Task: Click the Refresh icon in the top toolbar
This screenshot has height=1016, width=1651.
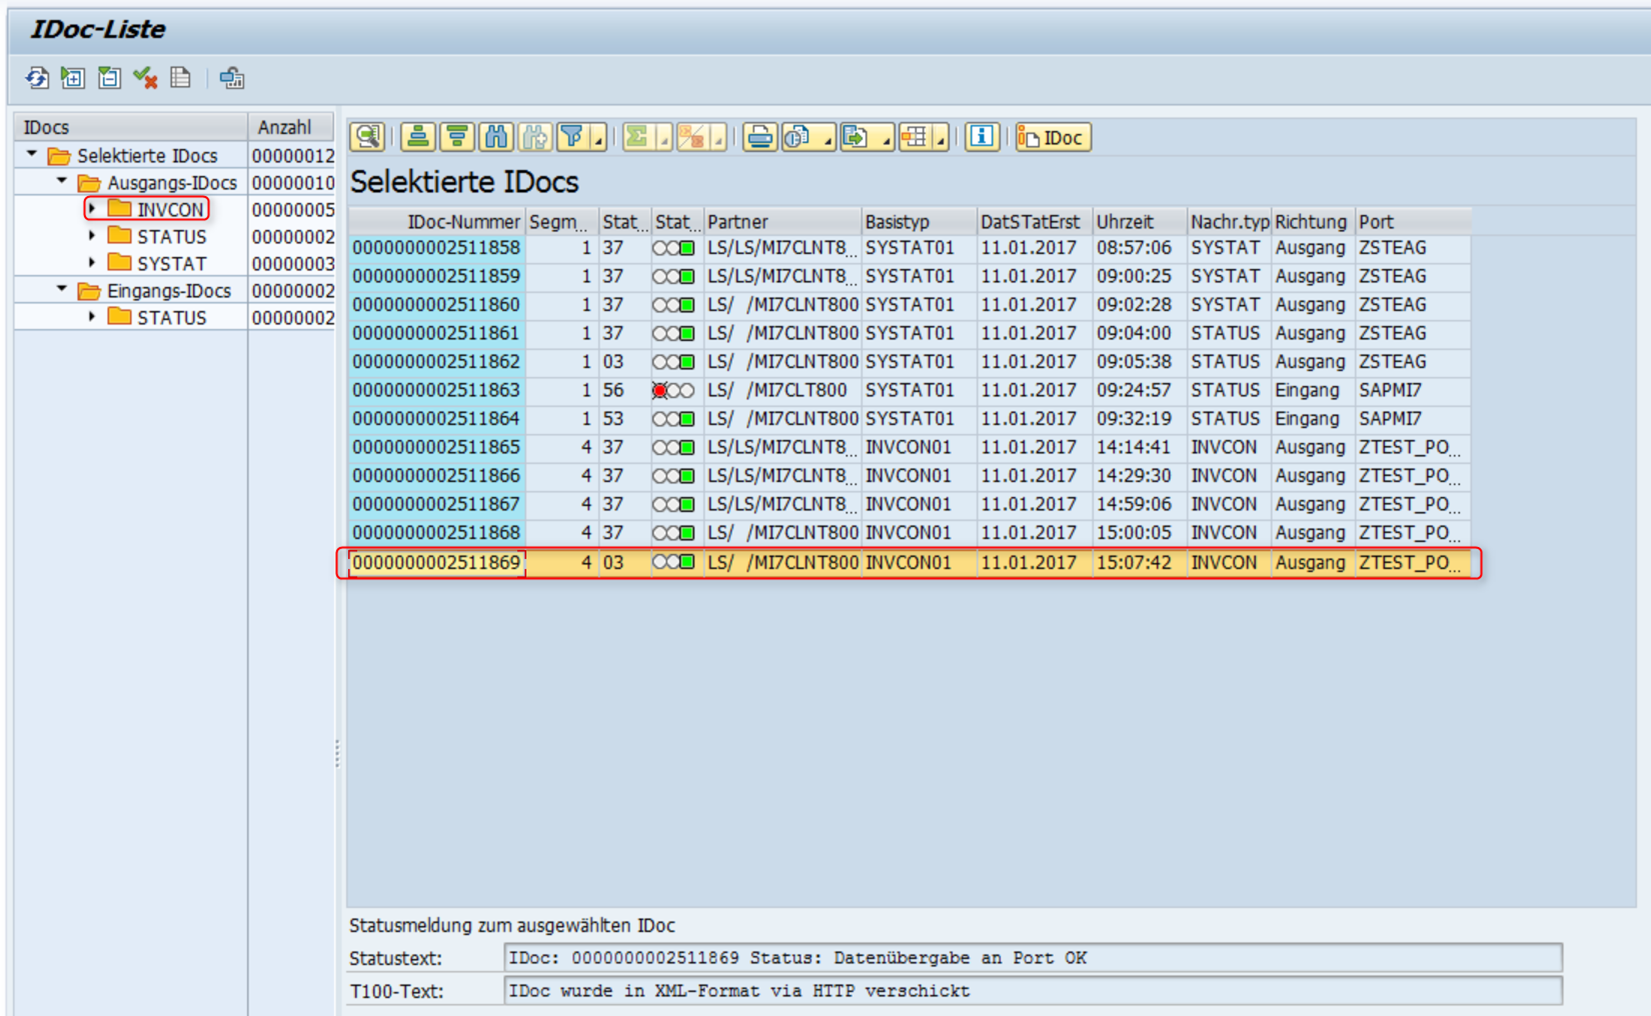Action: 37,78
